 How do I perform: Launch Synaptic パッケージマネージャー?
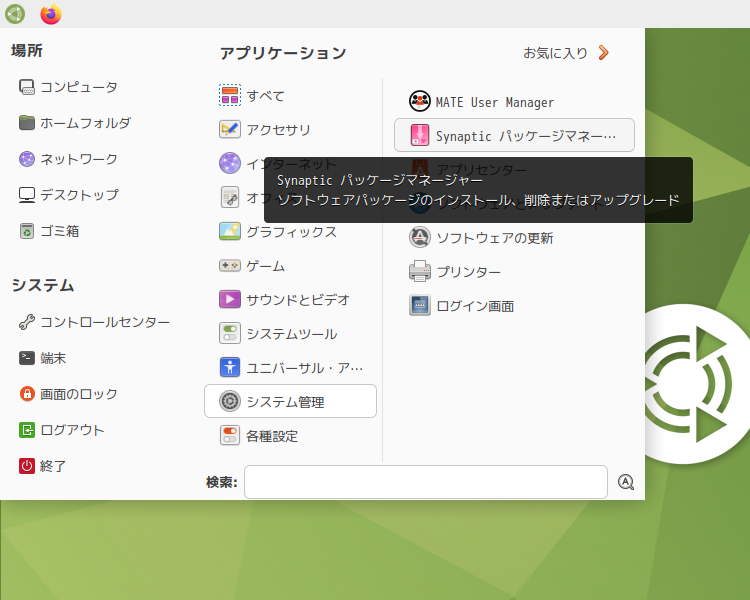coord(514,135)
